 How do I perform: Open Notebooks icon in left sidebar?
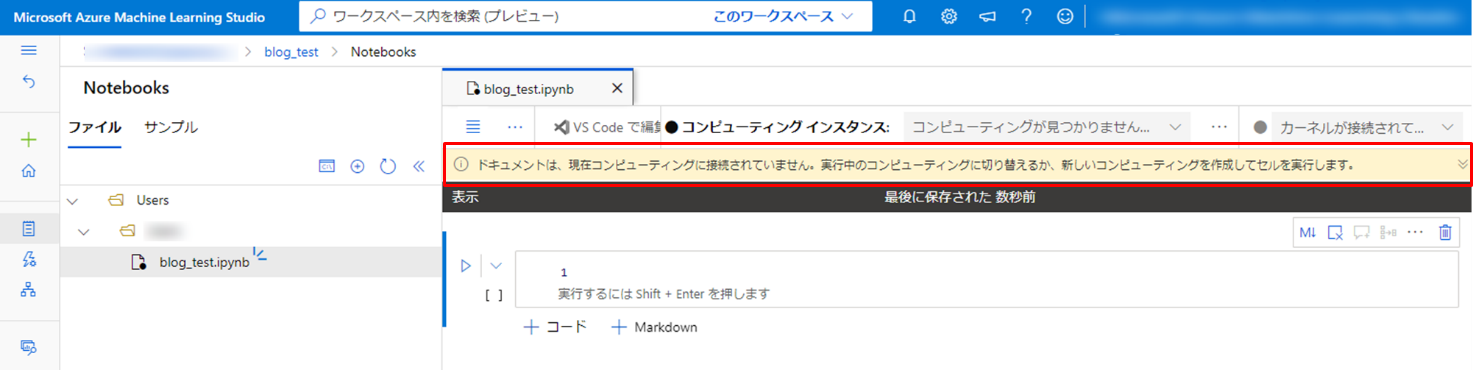coord(29,229)
